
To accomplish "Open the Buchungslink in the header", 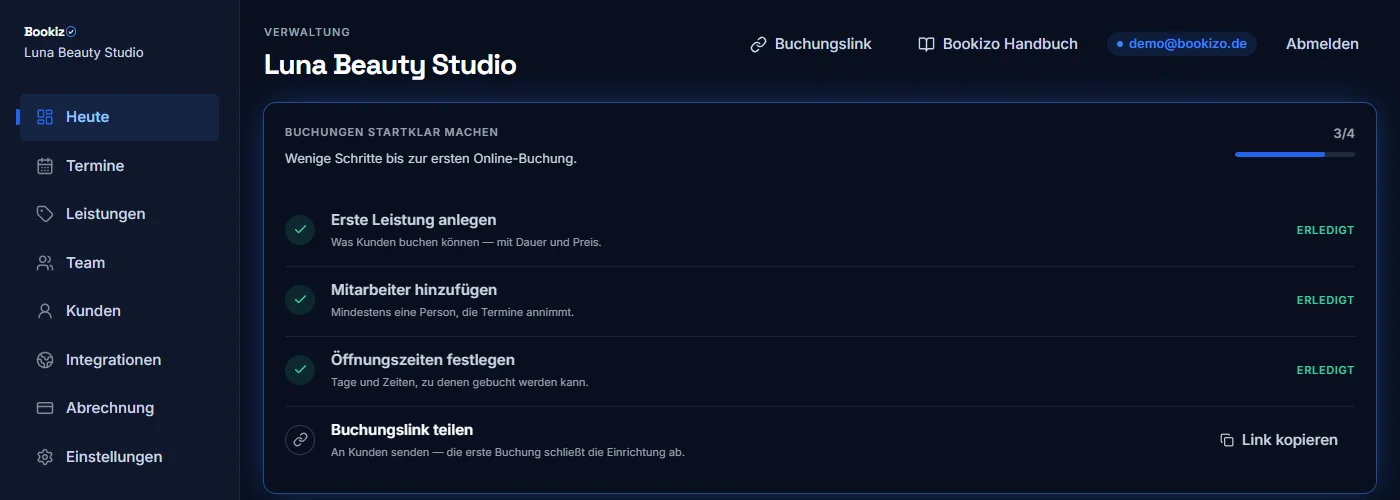I will (811, 44).
